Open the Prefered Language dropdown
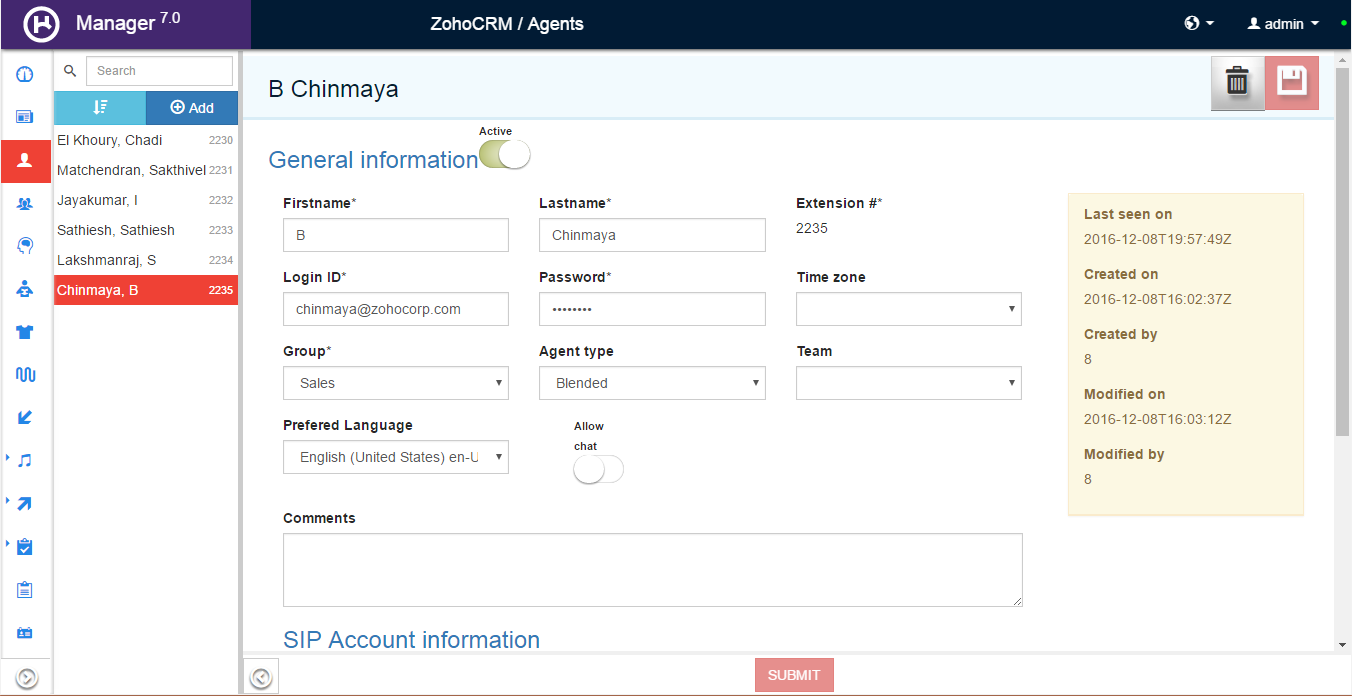The width and height of the screenshot is (1352, 696). (x=396, y=457)
